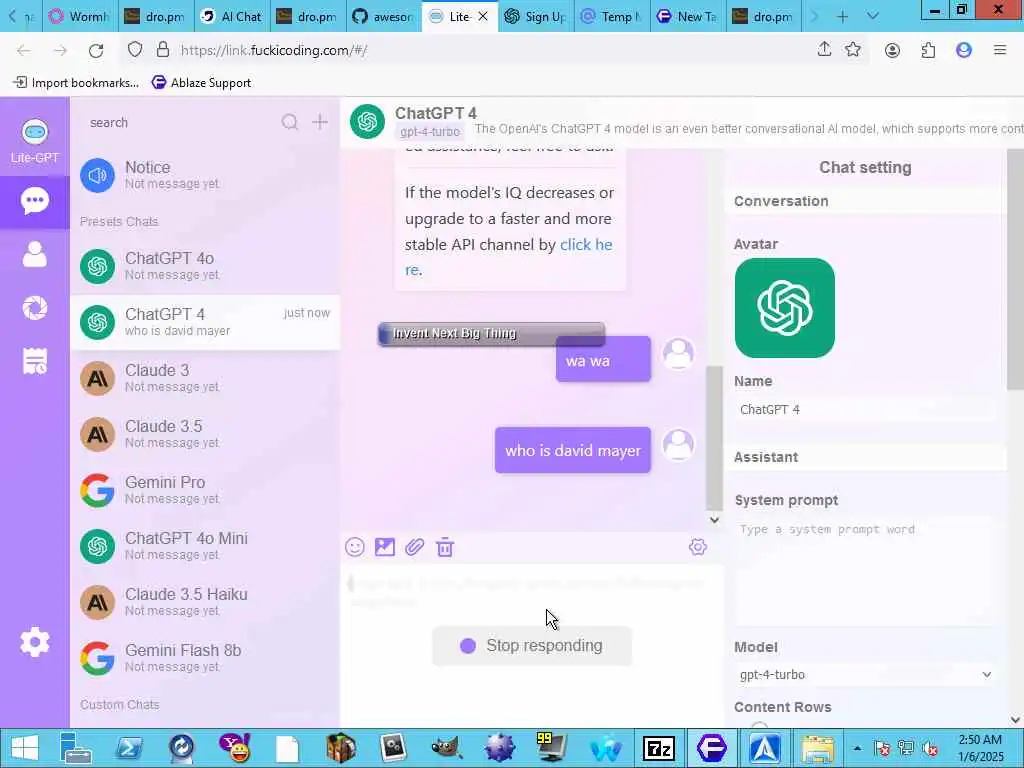Open the user profile sidebar icon

tap(35, 254)
